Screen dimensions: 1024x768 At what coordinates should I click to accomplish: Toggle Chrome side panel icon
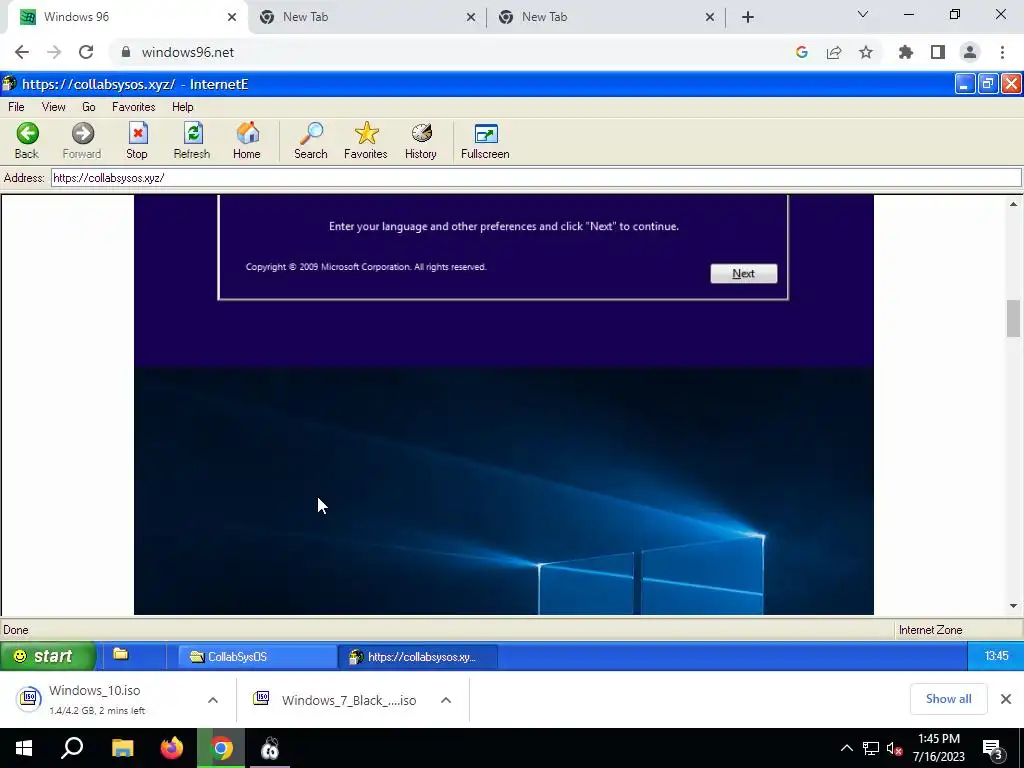[x=938, y=52]
